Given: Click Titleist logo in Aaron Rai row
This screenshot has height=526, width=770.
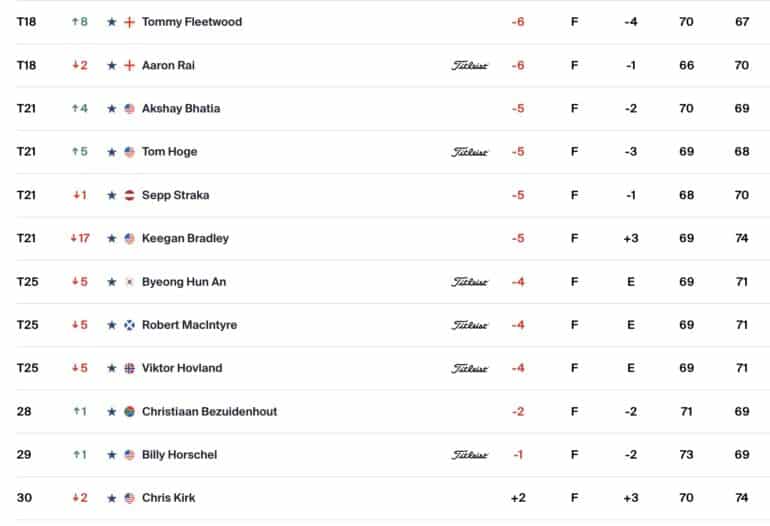Looking at the screenshot, I should tap(469, 66).
